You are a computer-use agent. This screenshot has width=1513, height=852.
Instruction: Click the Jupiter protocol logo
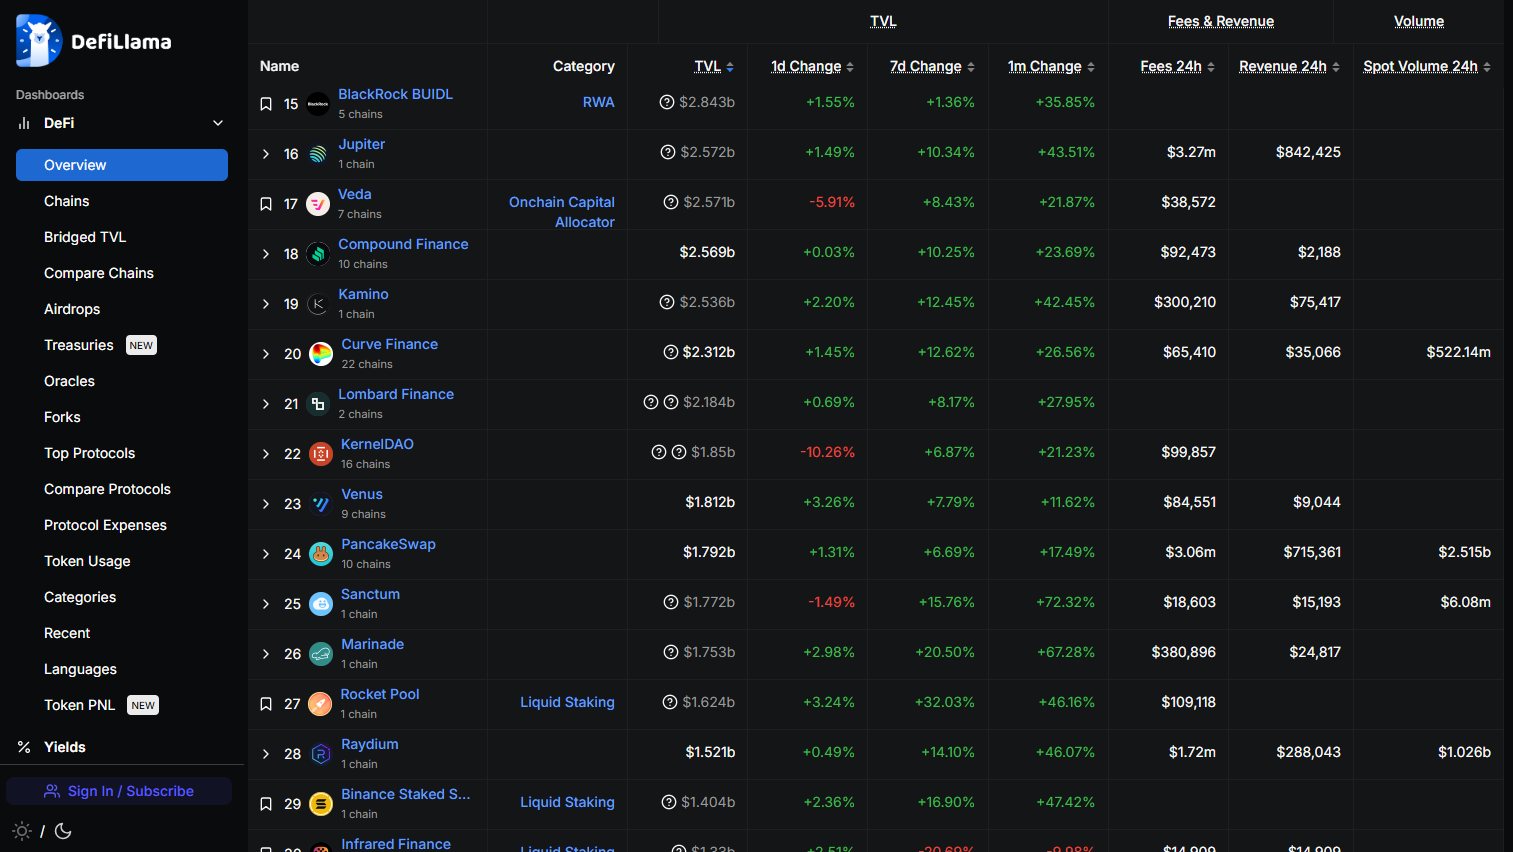pyautogui.click(x=318, y=154)
